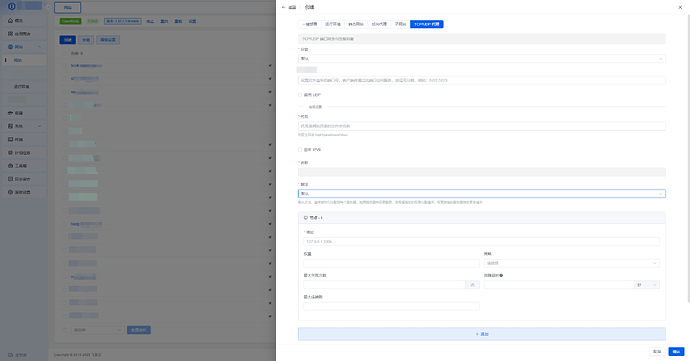Click the OpenResty Restart link
The height and width of the screenshot is (361, 690).
pos(164,21)
